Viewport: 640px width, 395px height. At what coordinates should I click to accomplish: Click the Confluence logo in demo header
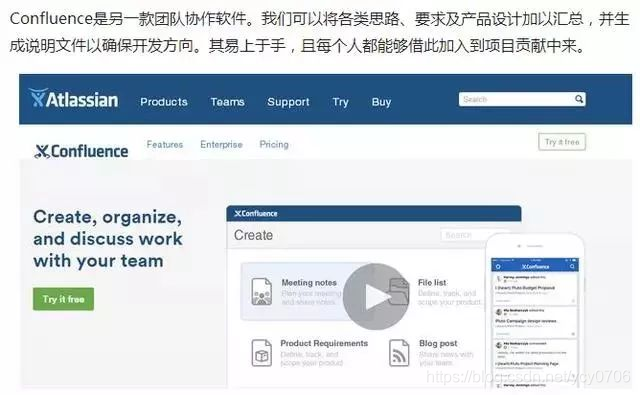[x=256, y=213]
